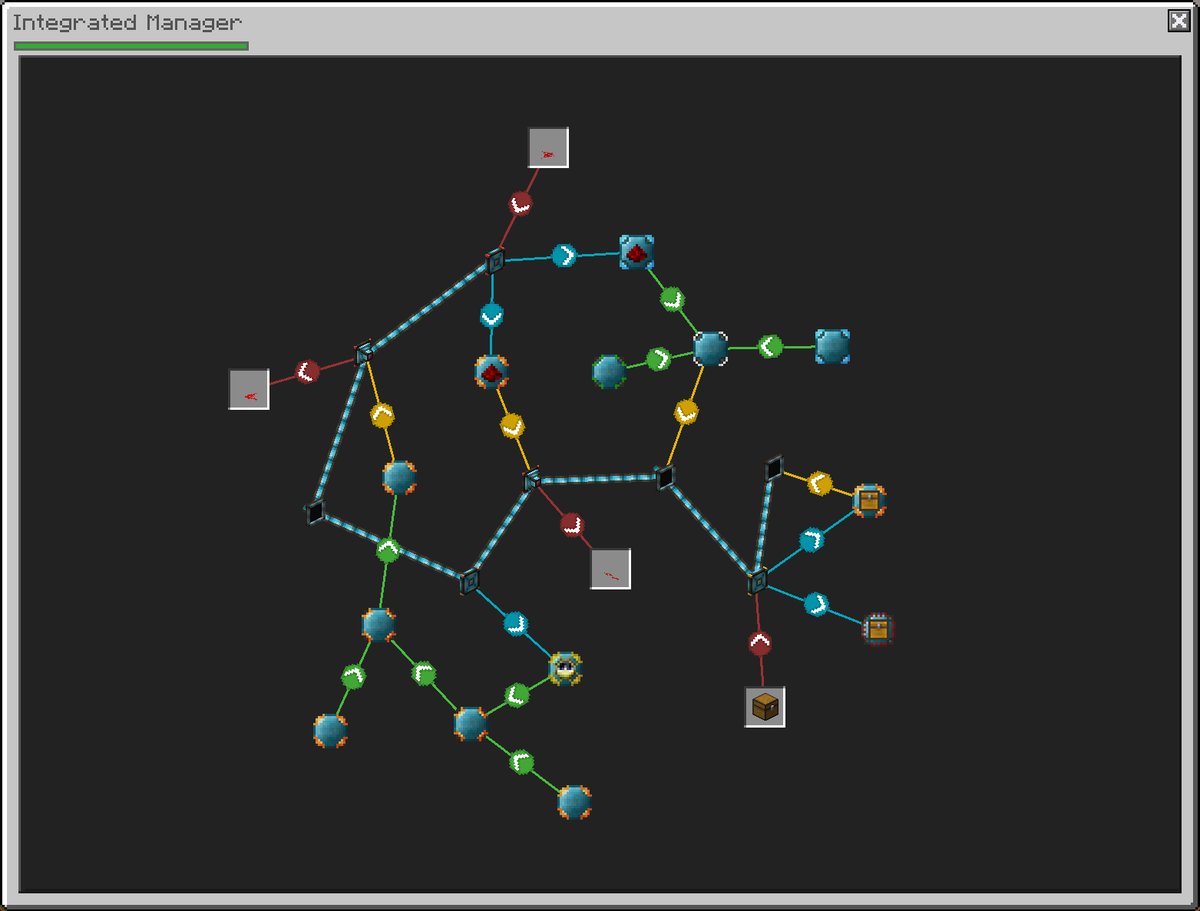Select green chevron just left of face node

[517, 694]
